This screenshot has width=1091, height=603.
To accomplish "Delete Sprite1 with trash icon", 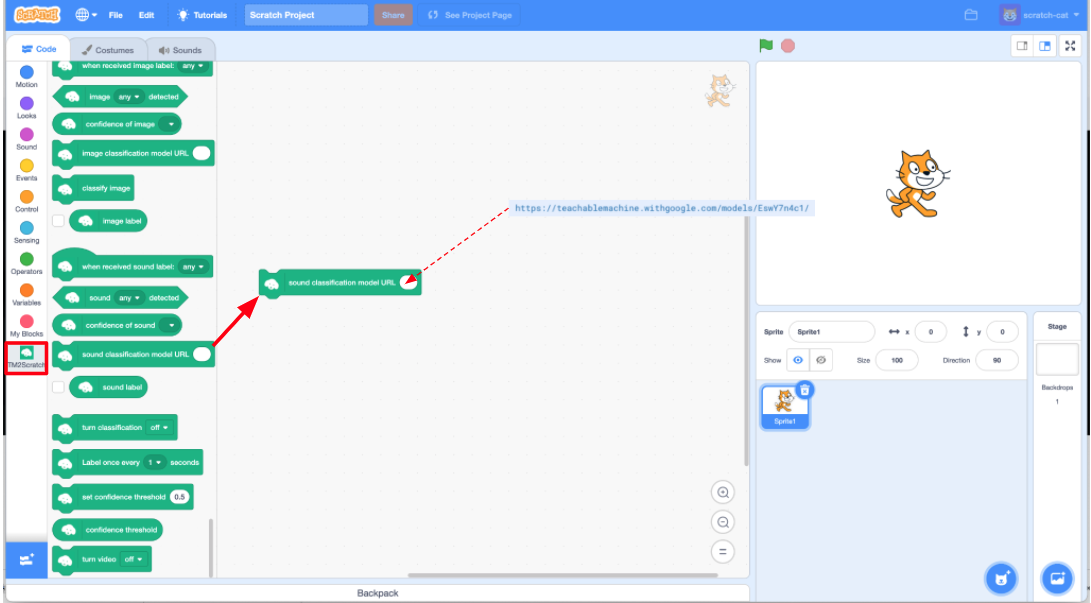I will 804,390.
